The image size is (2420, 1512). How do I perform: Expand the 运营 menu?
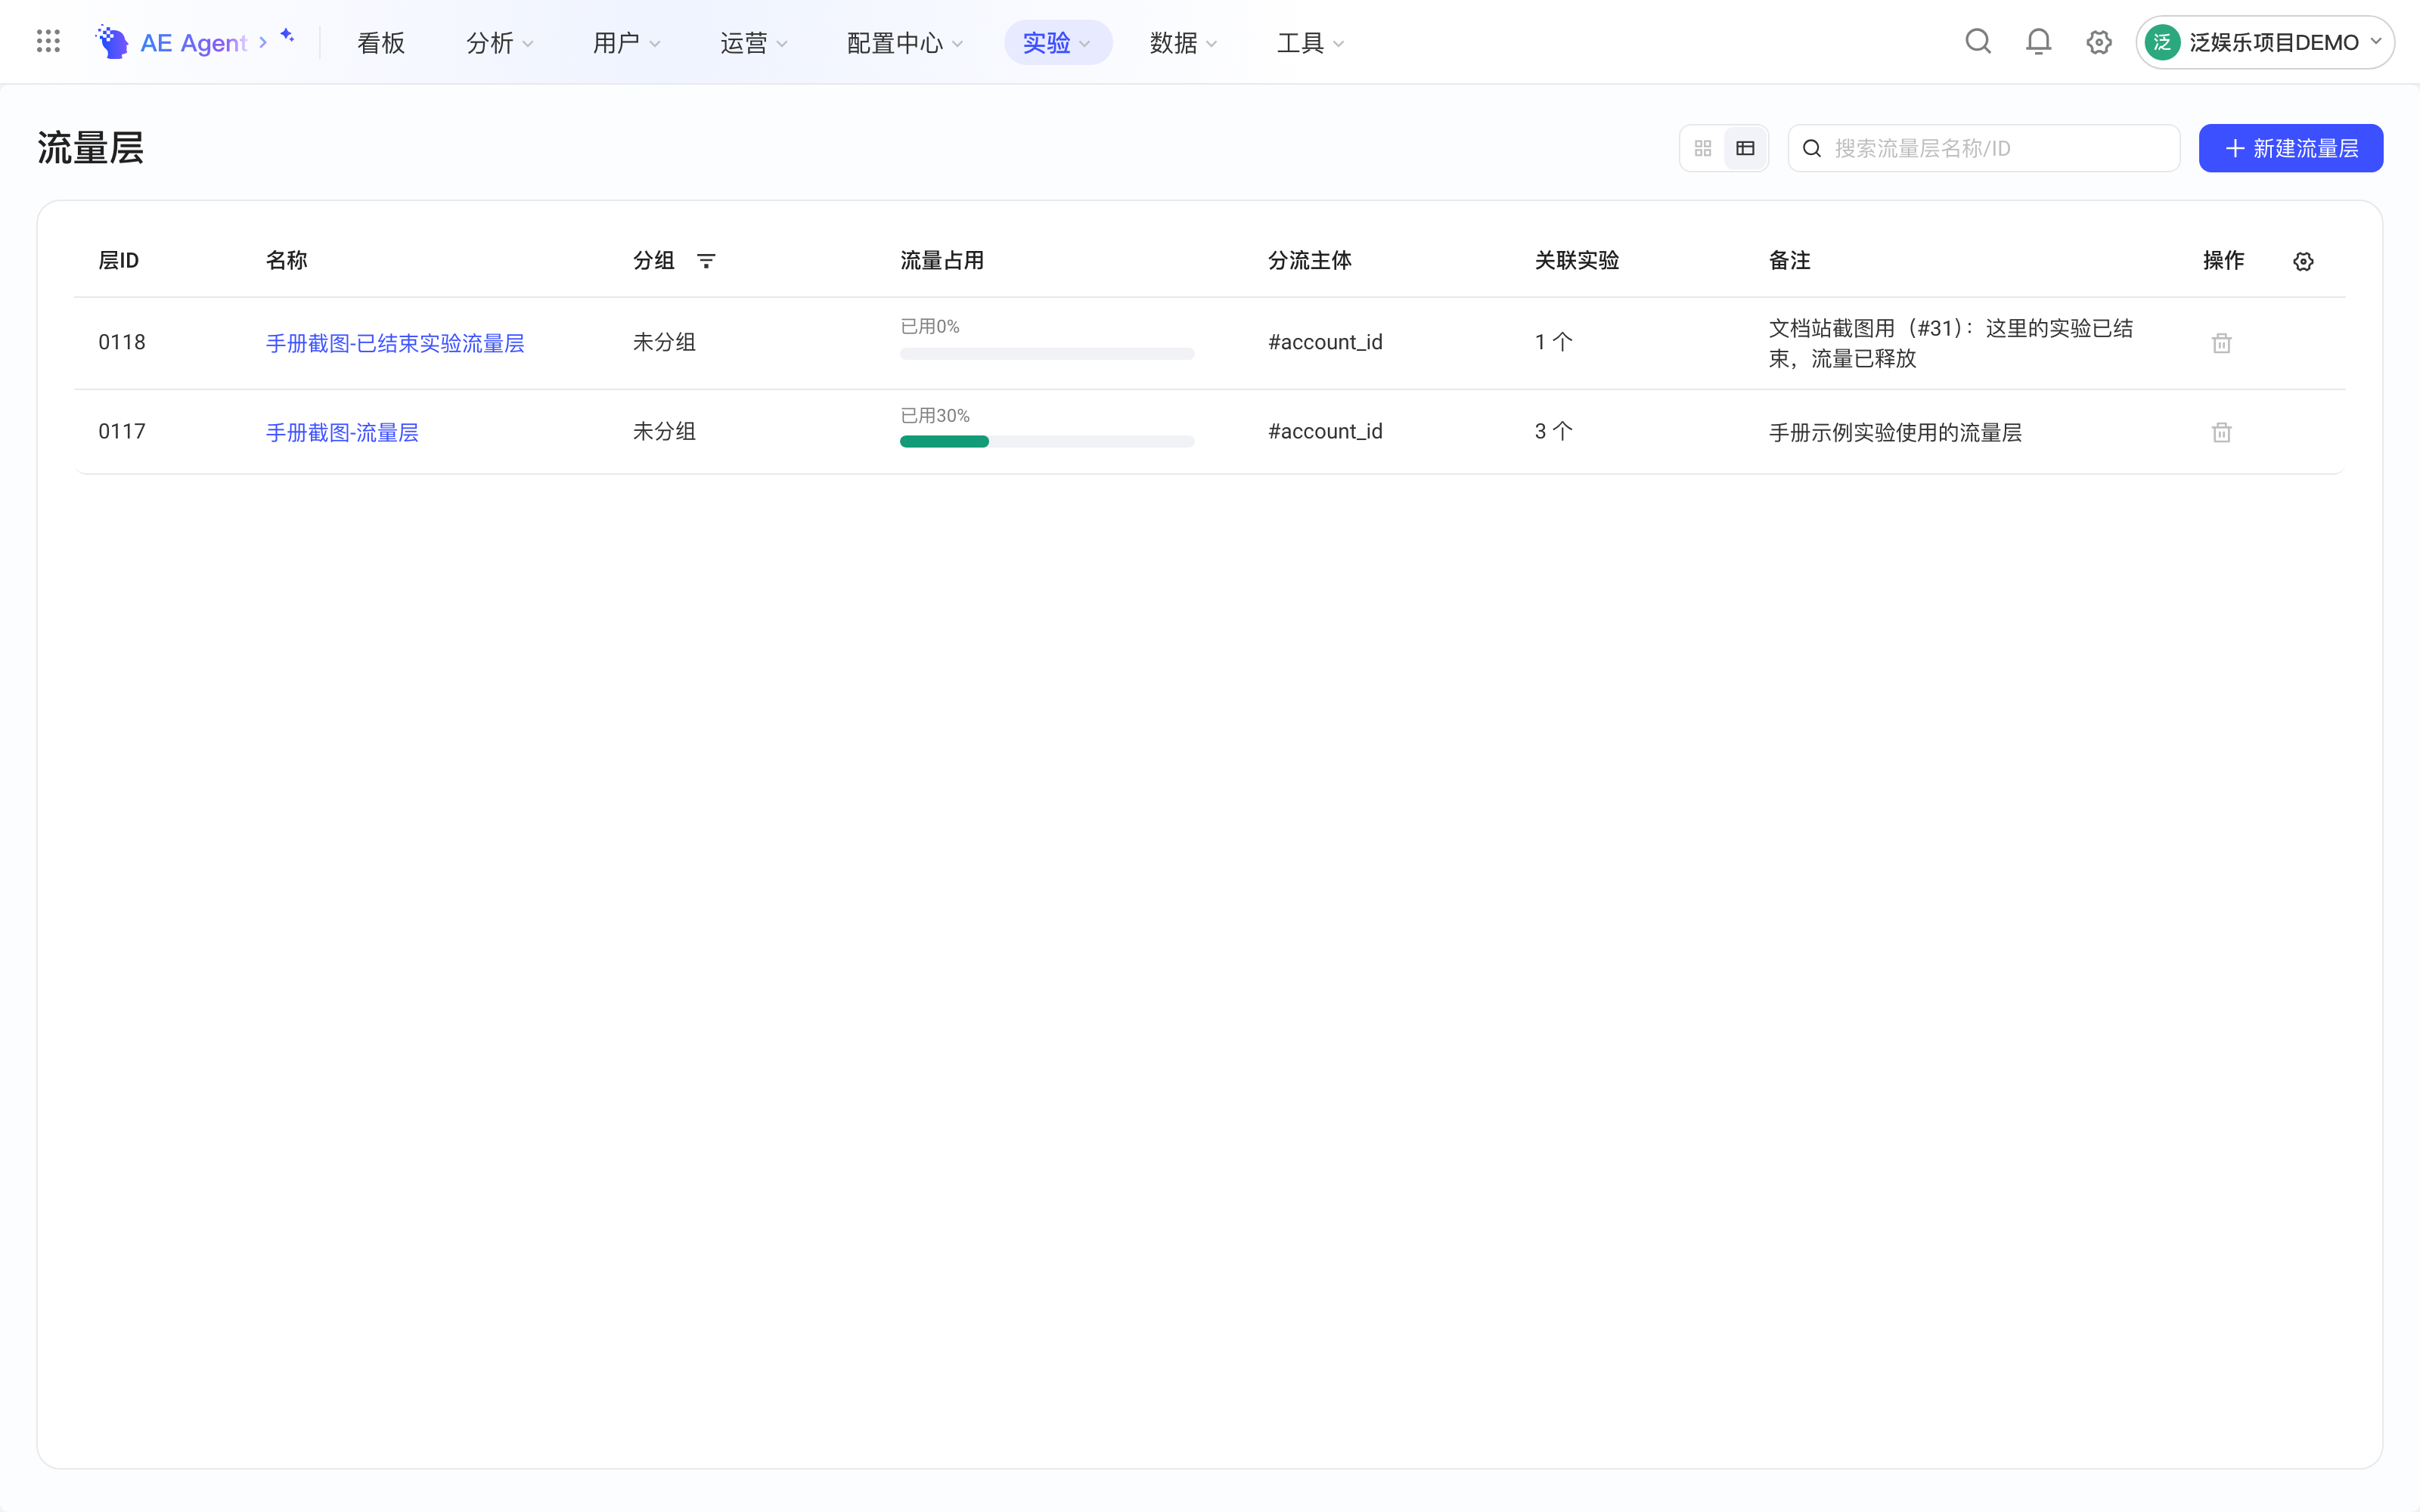(753, 43)
